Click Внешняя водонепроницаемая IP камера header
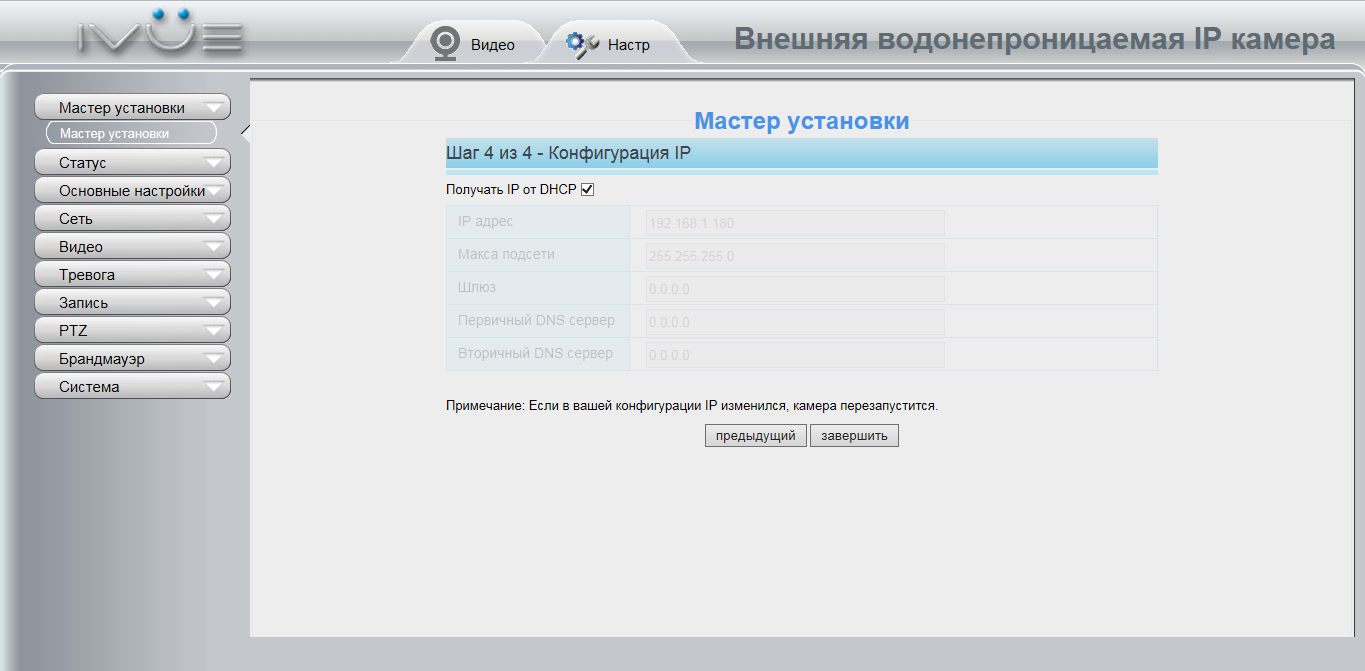 (x=1035, y=39)
